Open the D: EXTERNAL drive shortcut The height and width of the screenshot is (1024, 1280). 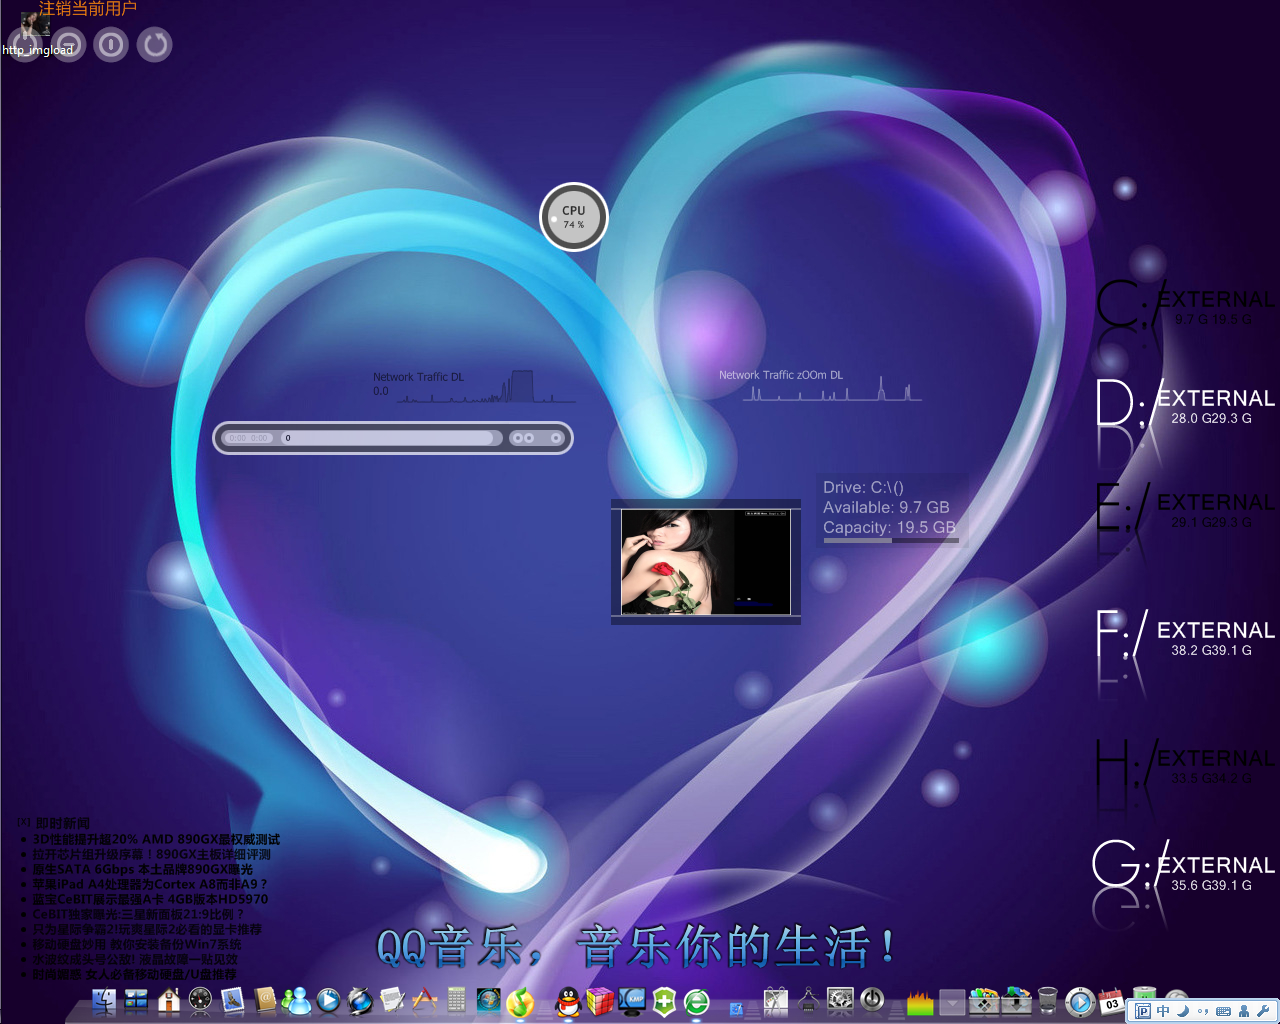[1186, 405]
